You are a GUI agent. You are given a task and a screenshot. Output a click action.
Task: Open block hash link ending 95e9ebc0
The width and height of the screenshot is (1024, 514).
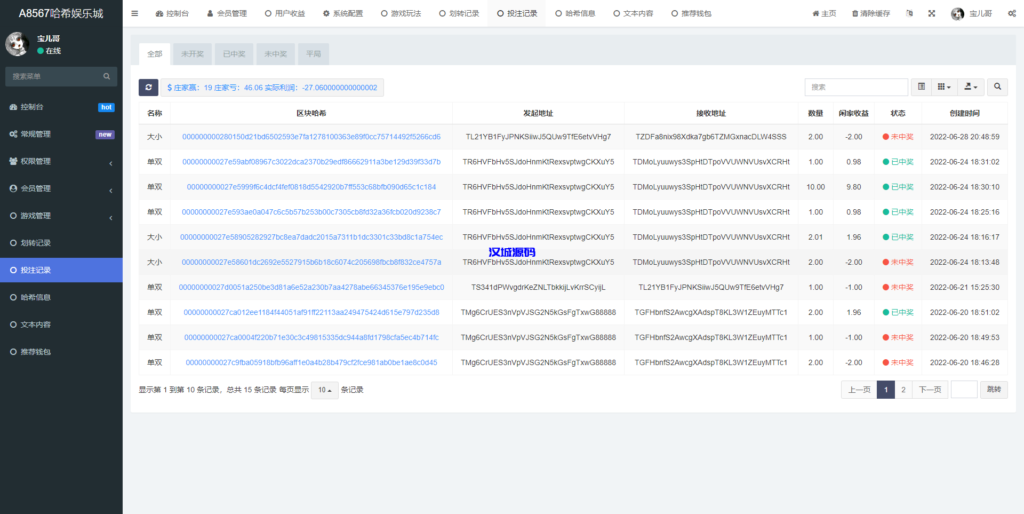tap(312, 287)
